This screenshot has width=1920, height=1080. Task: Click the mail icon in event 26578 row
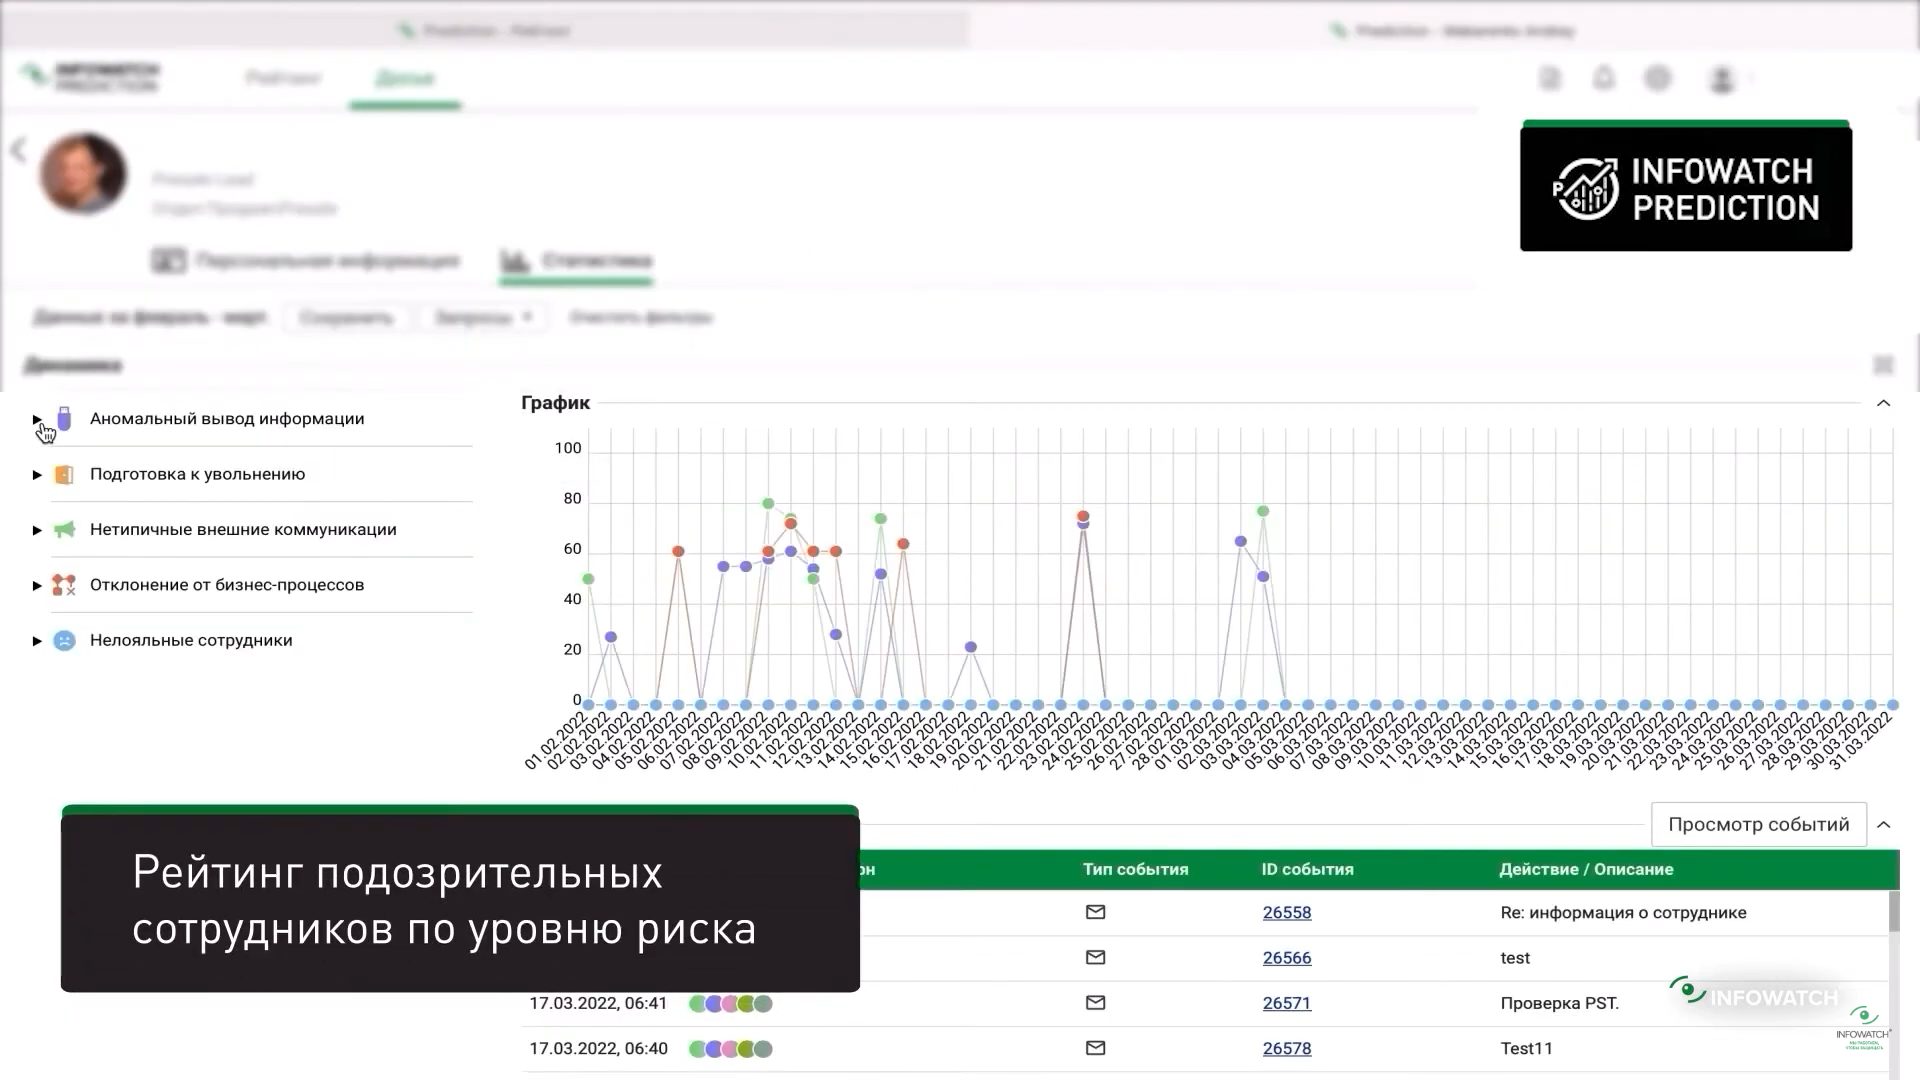point(1095,1048)
